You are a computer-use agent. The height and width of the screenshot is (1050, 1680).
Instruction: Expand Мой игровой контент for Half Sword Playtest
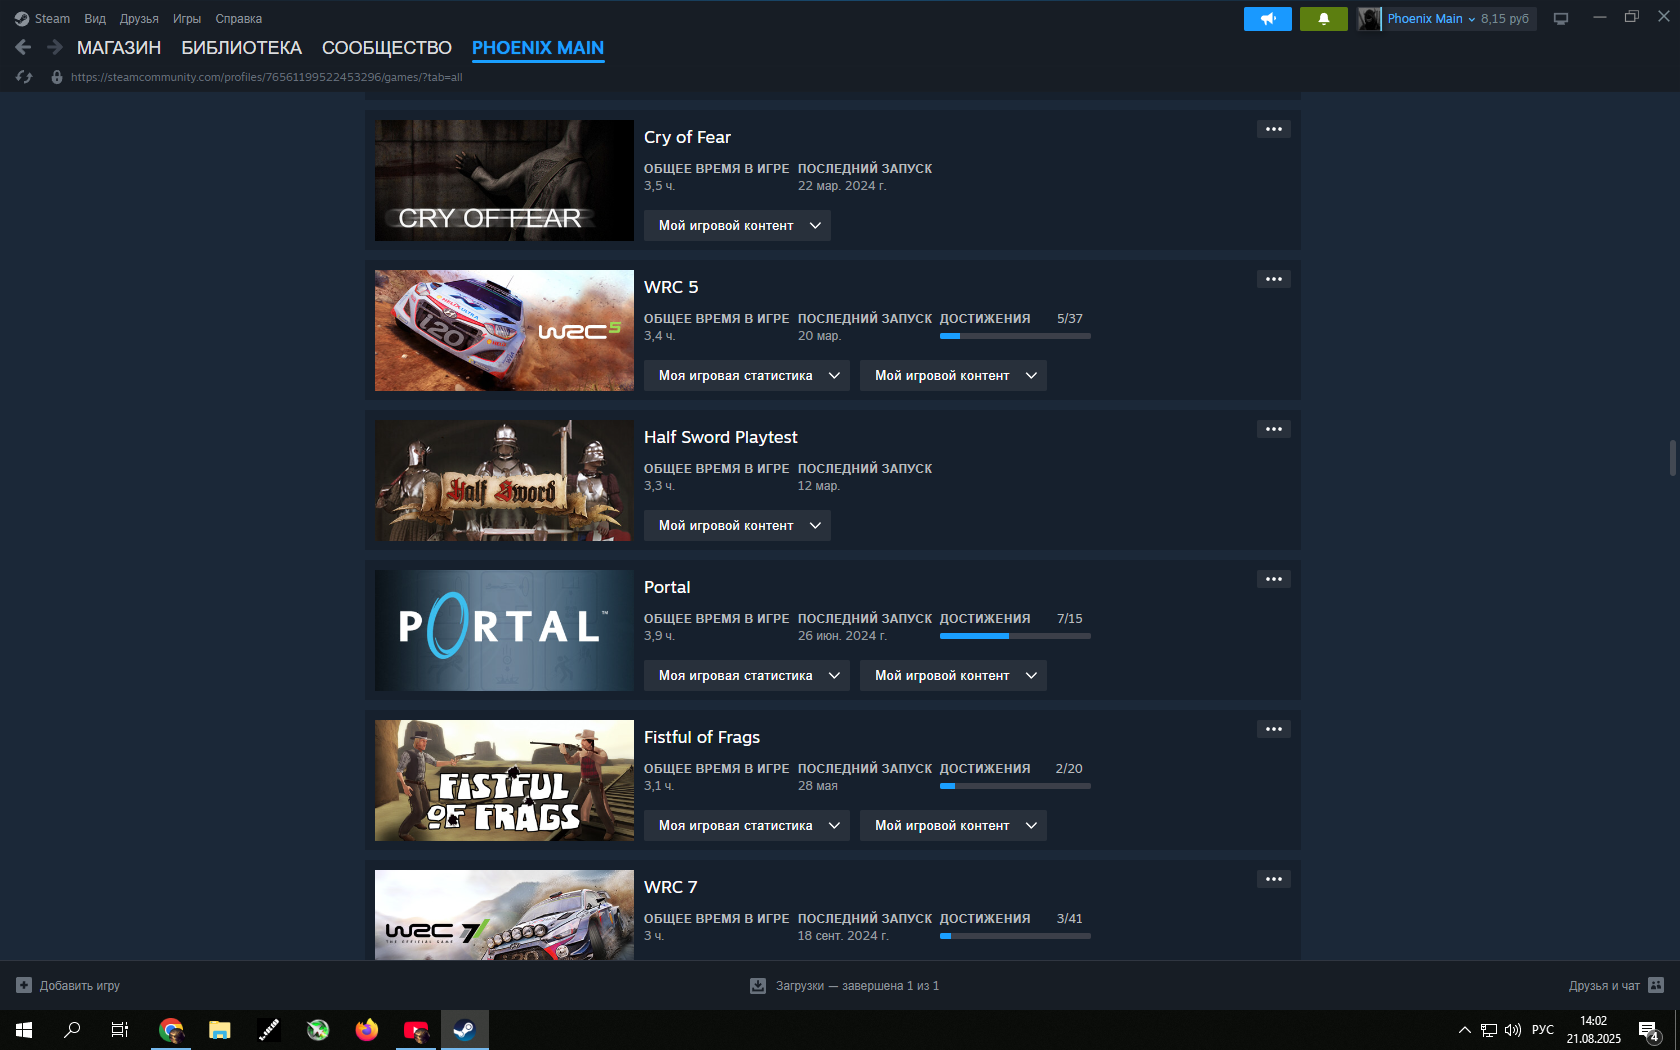737,526
